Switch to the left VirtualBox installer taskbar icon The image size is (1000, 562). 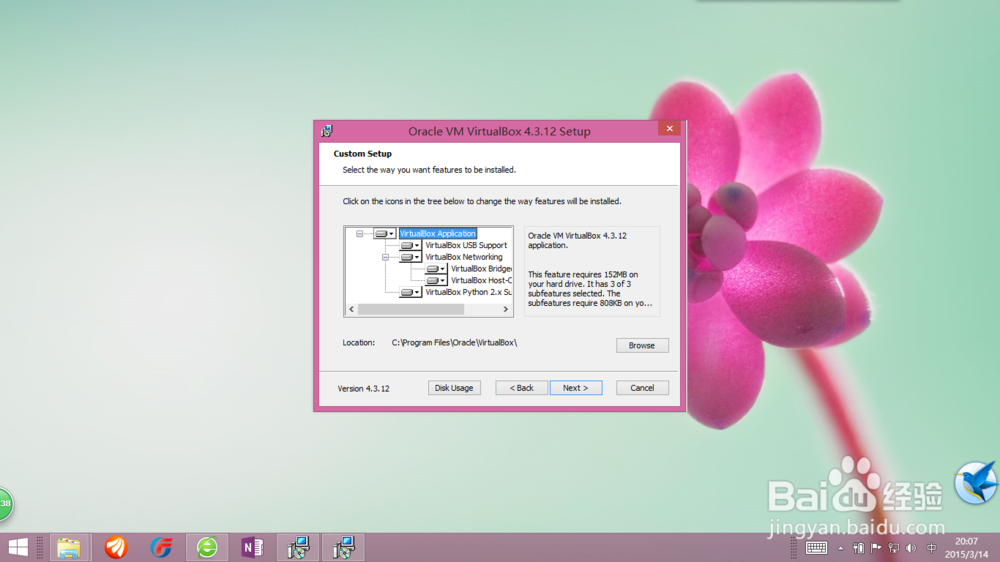[298, 547]
